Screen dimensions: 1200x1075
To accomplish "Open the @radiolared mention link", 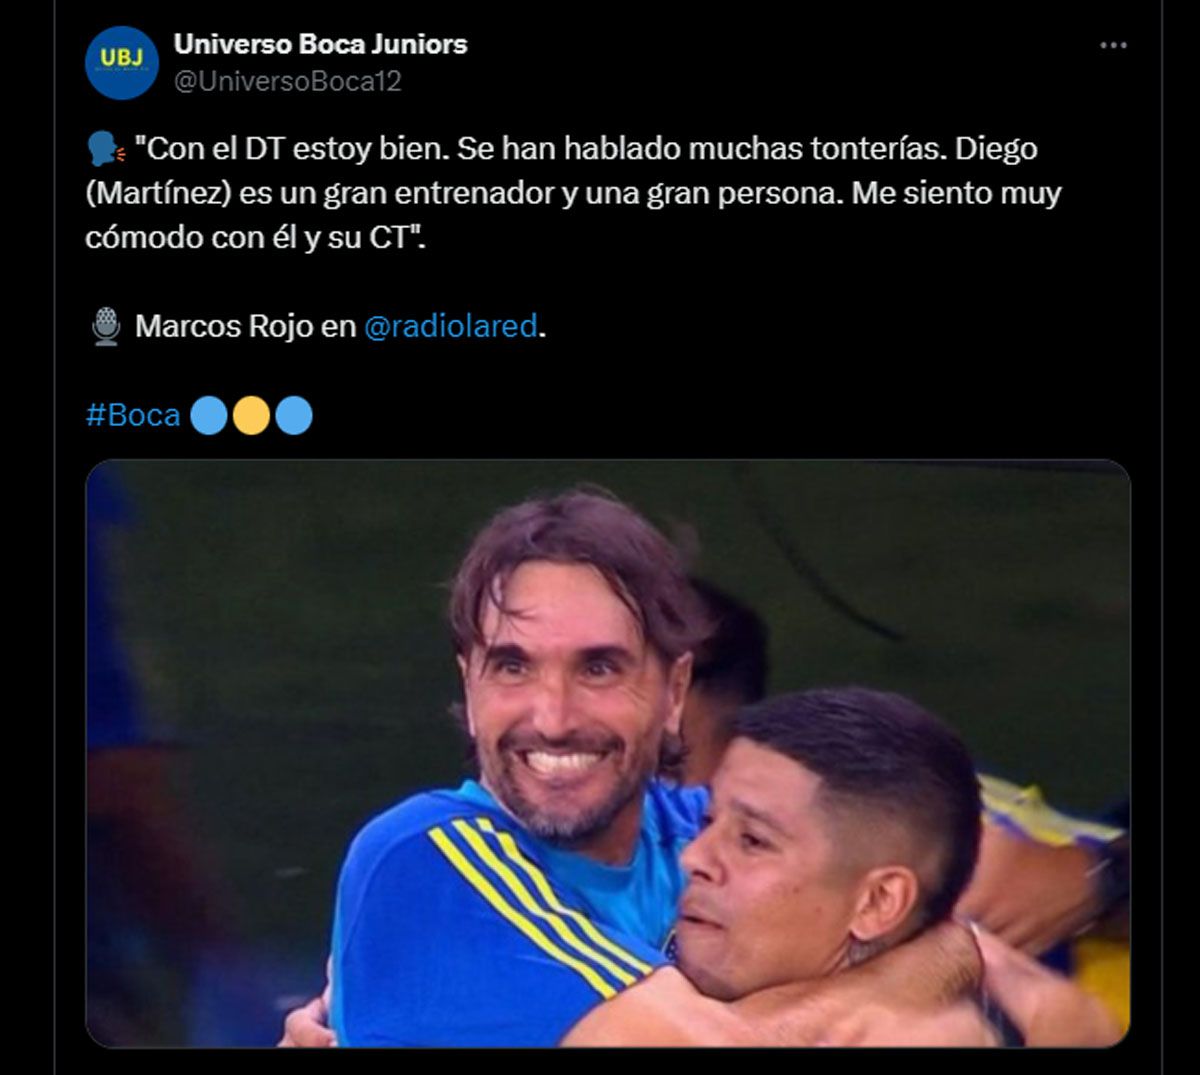I will 450,326.
